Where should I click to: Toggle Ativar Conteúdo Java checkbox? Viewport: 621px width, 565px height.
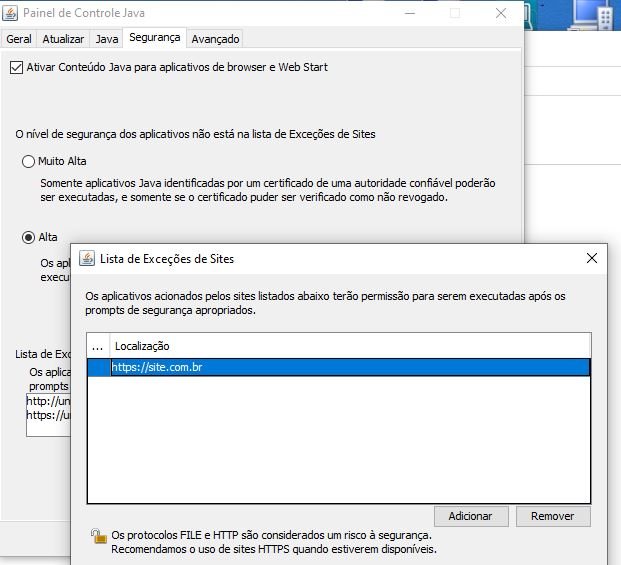16,67
